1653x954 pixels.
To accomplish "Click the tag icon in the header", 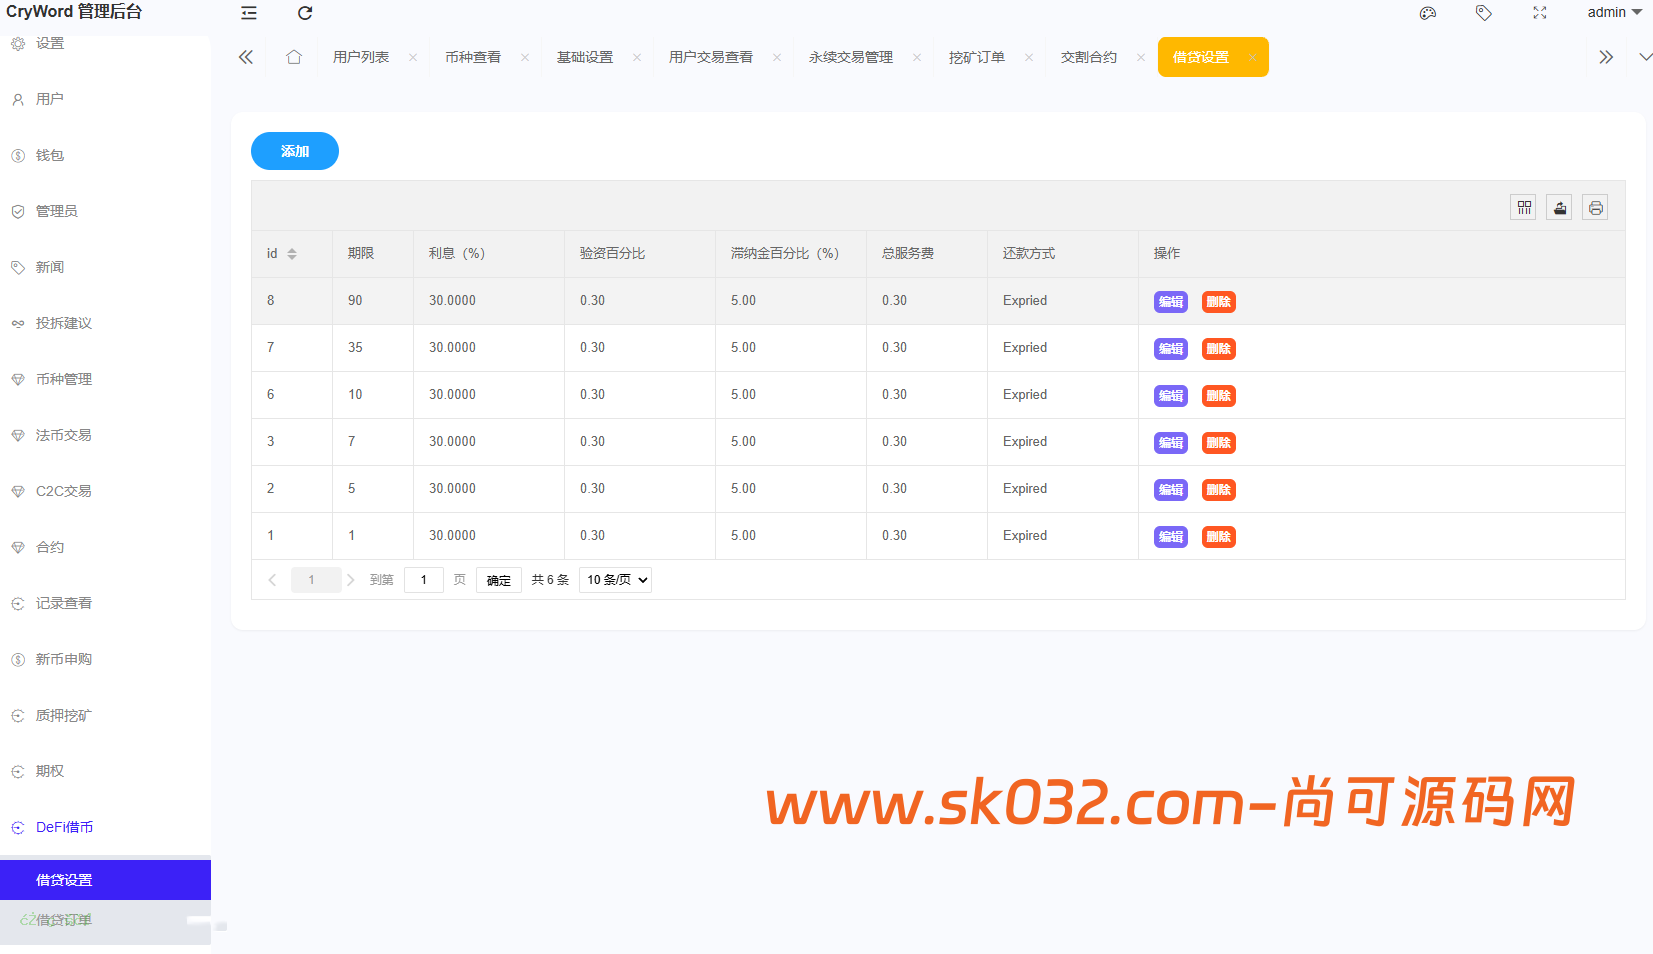I will tap(1484, 13).
